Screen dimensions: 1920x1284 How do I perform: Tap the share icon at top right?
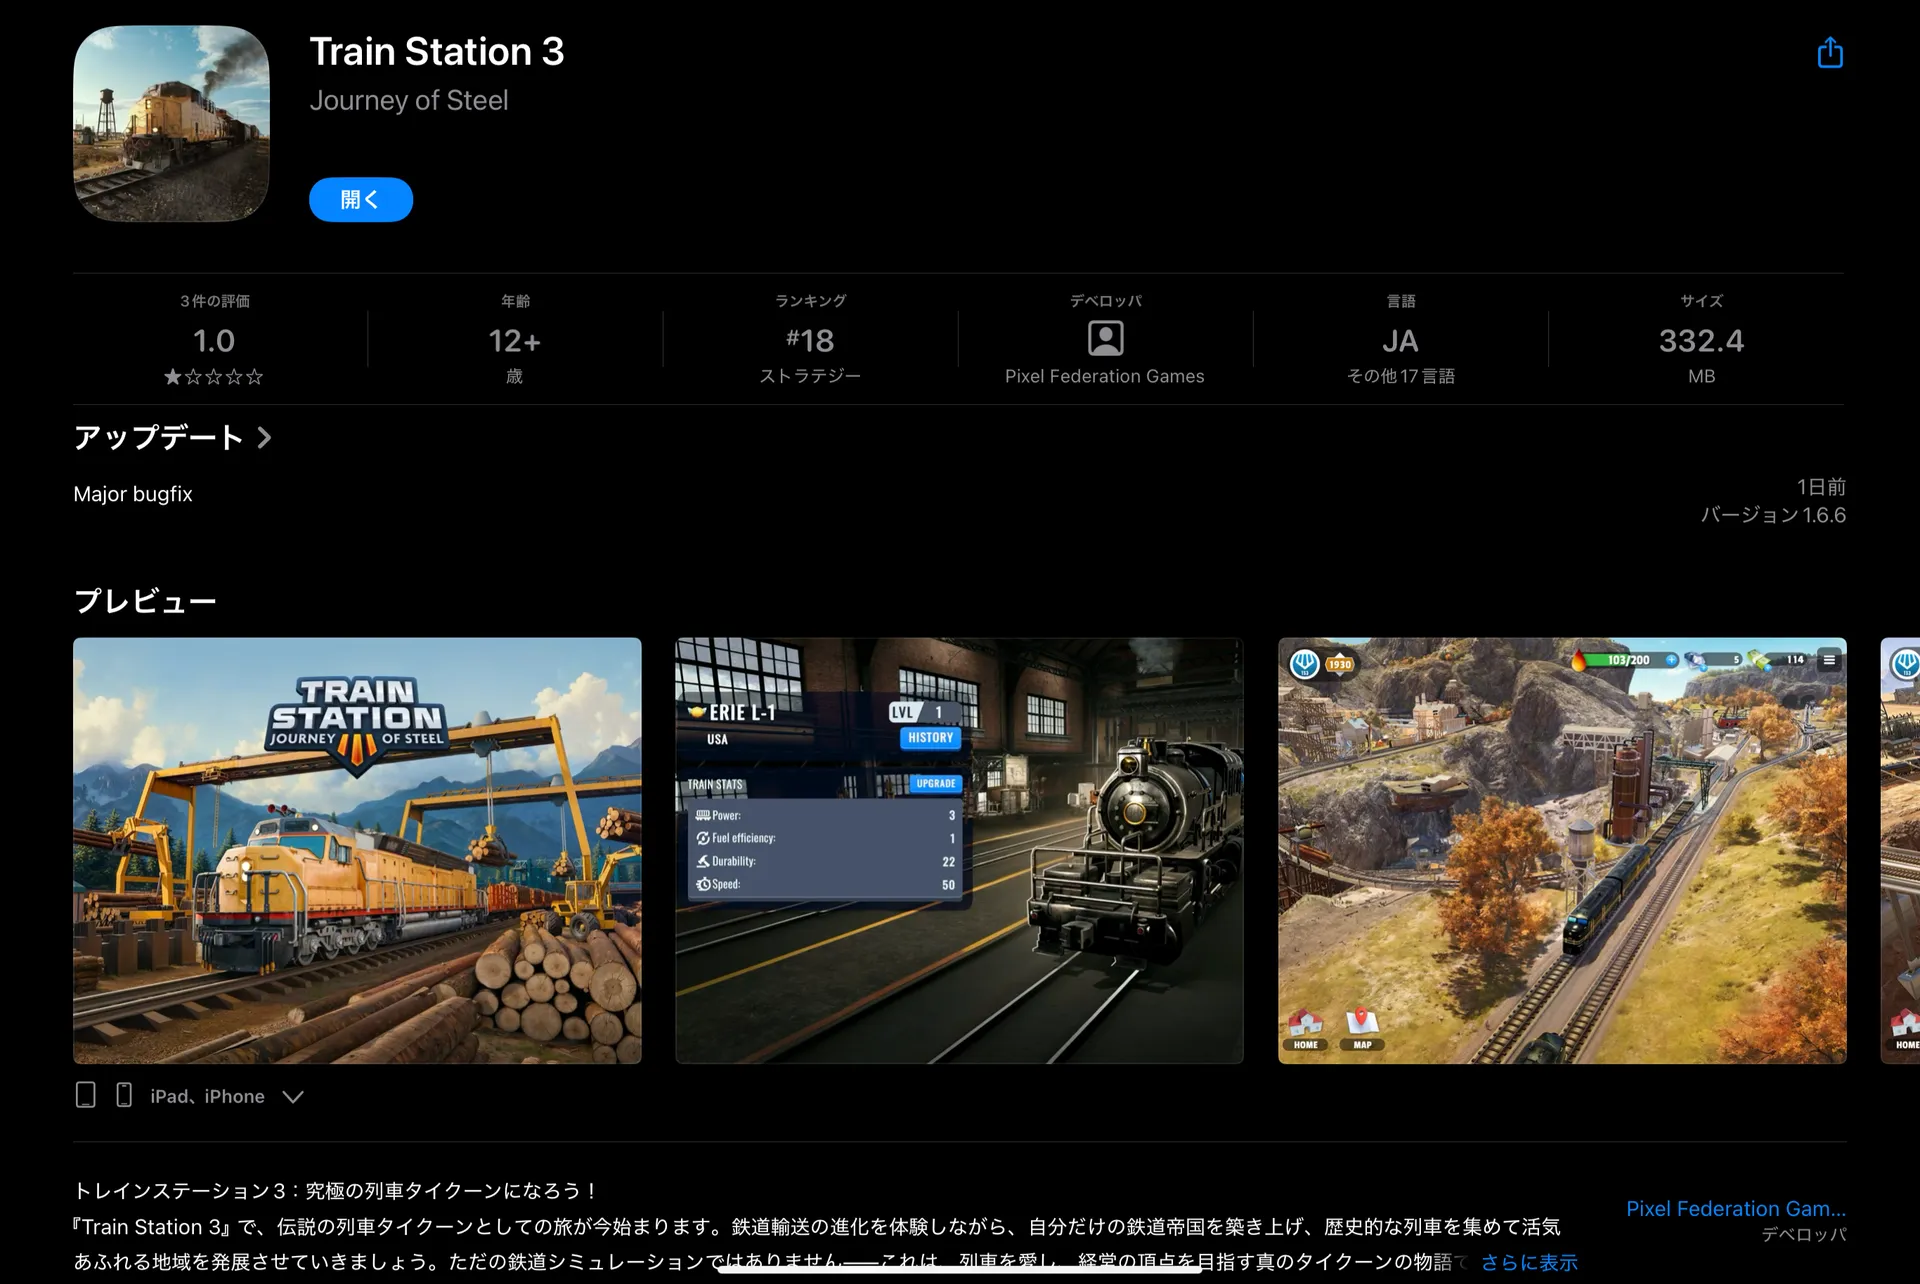(x=1829, y=52)
